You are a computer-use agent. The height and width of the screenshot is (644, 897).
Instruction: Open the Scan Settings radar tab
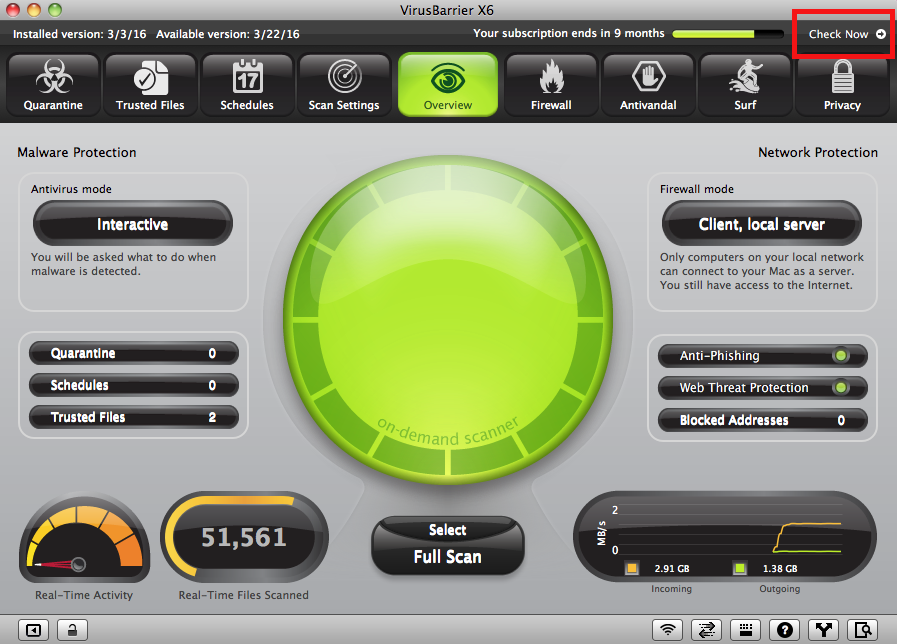tap(344, 85)
